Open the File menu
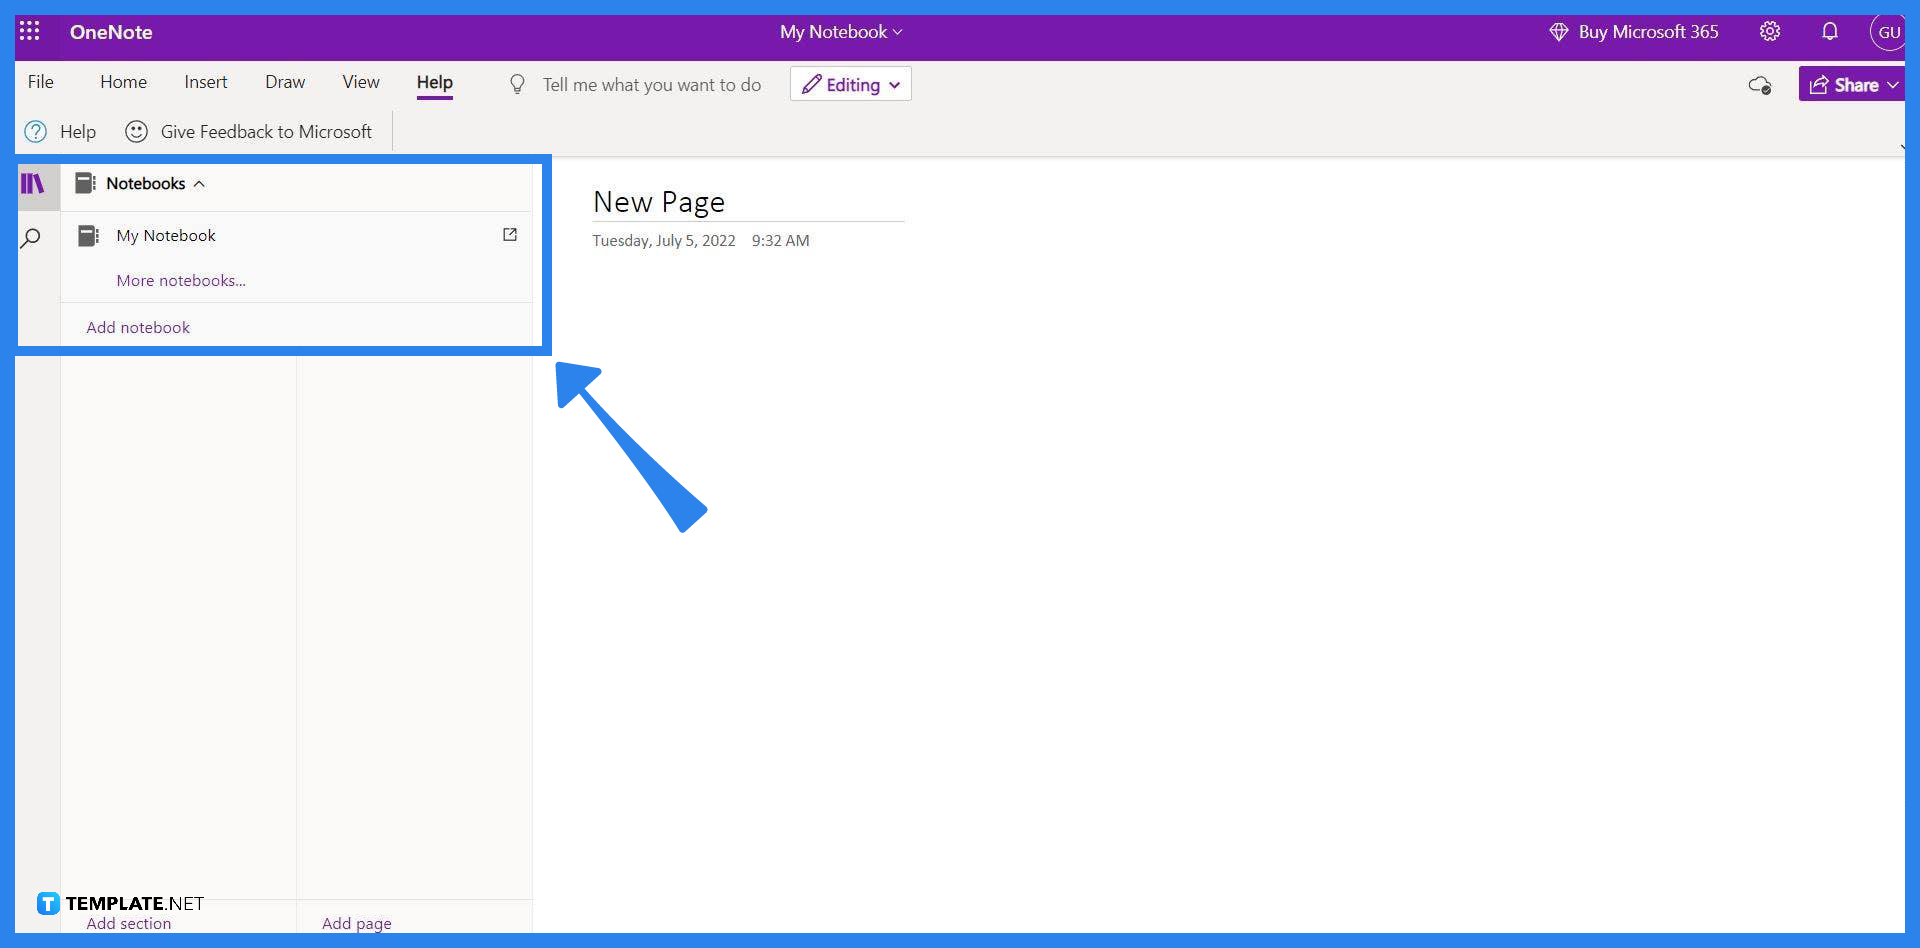This screenshot has width=1920, height=948. coord(41,82)
